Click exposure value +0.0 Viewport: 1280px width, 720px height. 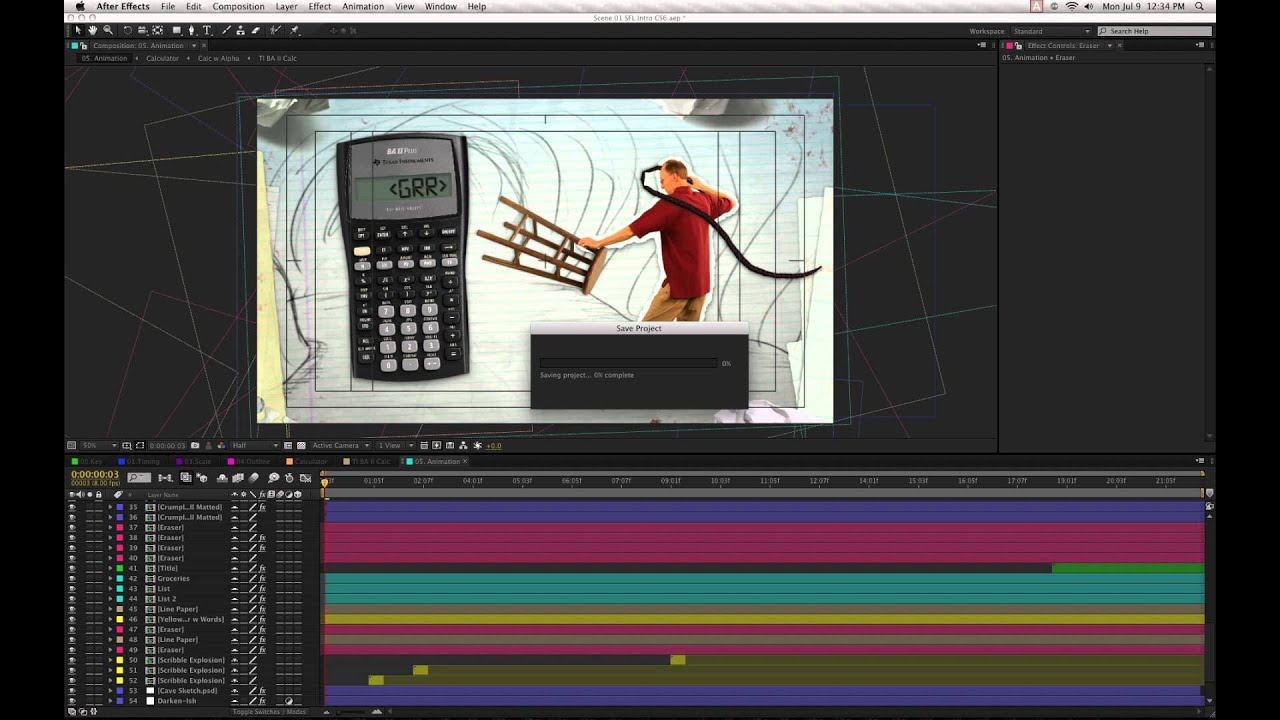[x=494, y=445]
